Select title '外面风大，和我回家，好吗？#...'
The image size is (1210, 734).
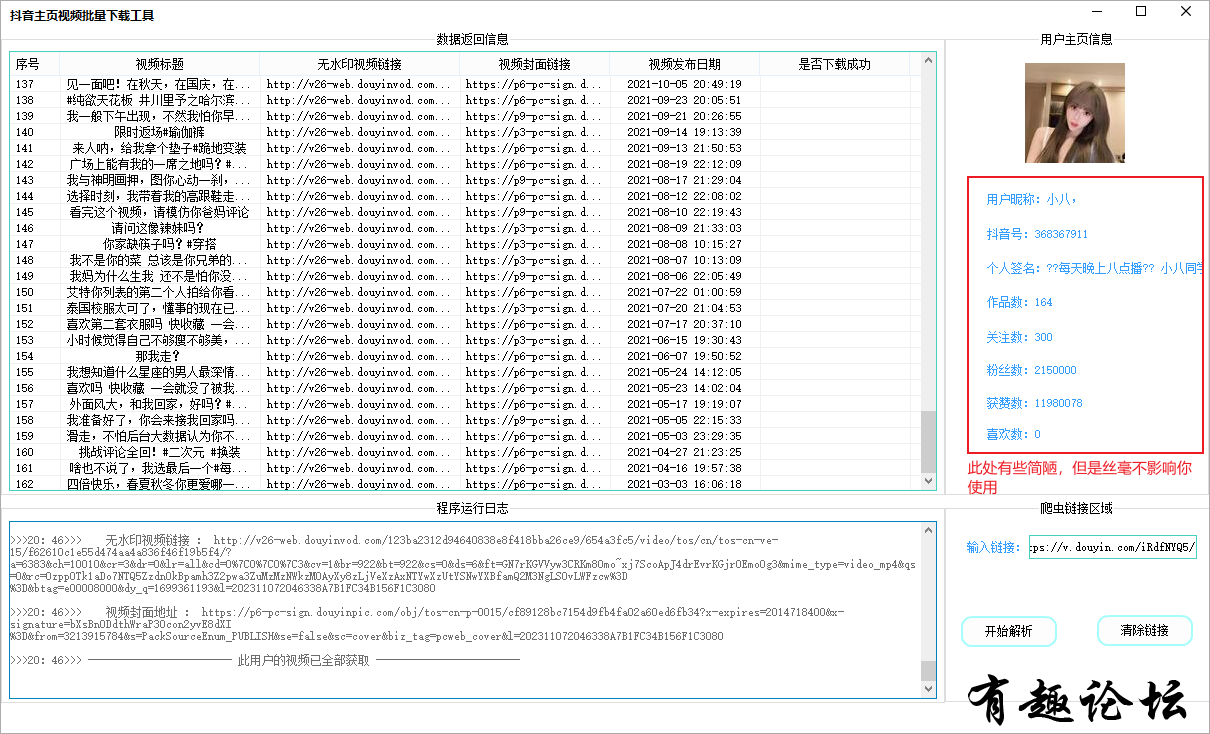[x=159, y=404]
